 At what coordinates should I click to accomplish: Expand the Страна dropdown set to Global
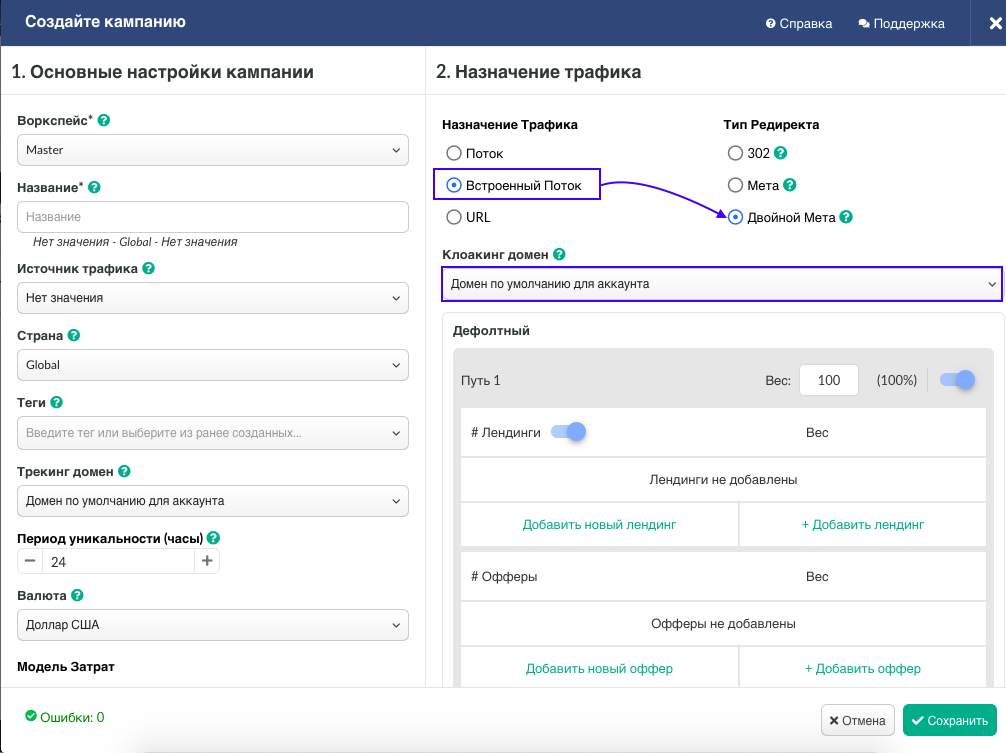point(213,365)
